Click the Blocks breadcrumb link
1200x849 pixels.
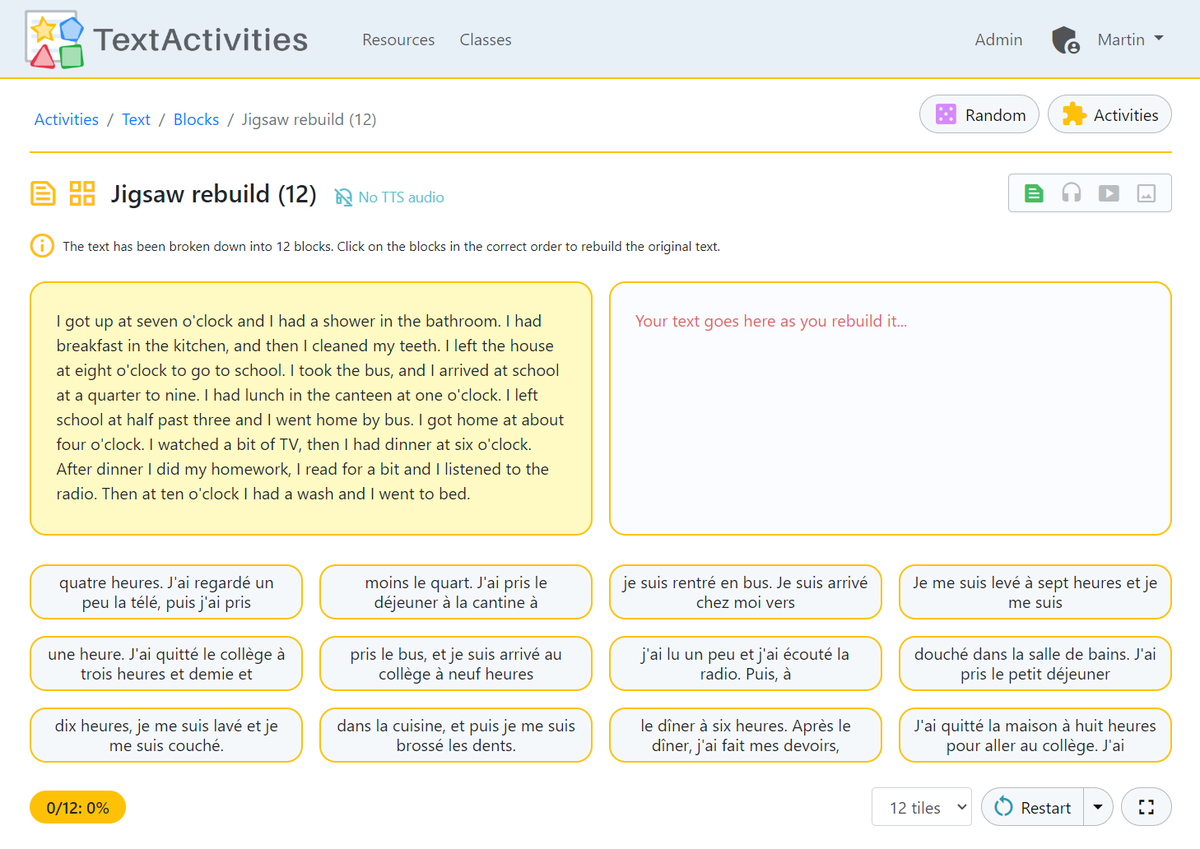click(196, 119)
